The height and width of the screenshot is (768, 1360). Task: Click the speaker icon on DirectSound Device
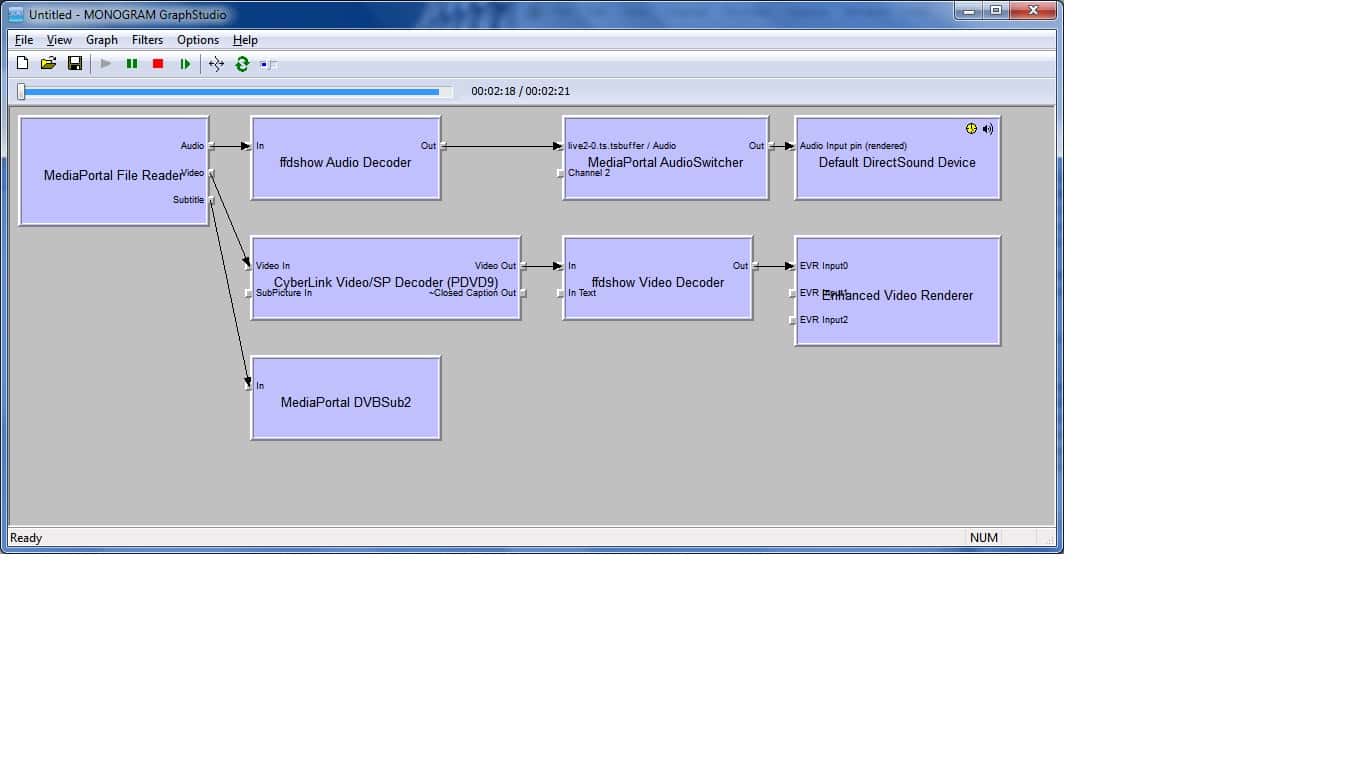[x=987, y=129]
